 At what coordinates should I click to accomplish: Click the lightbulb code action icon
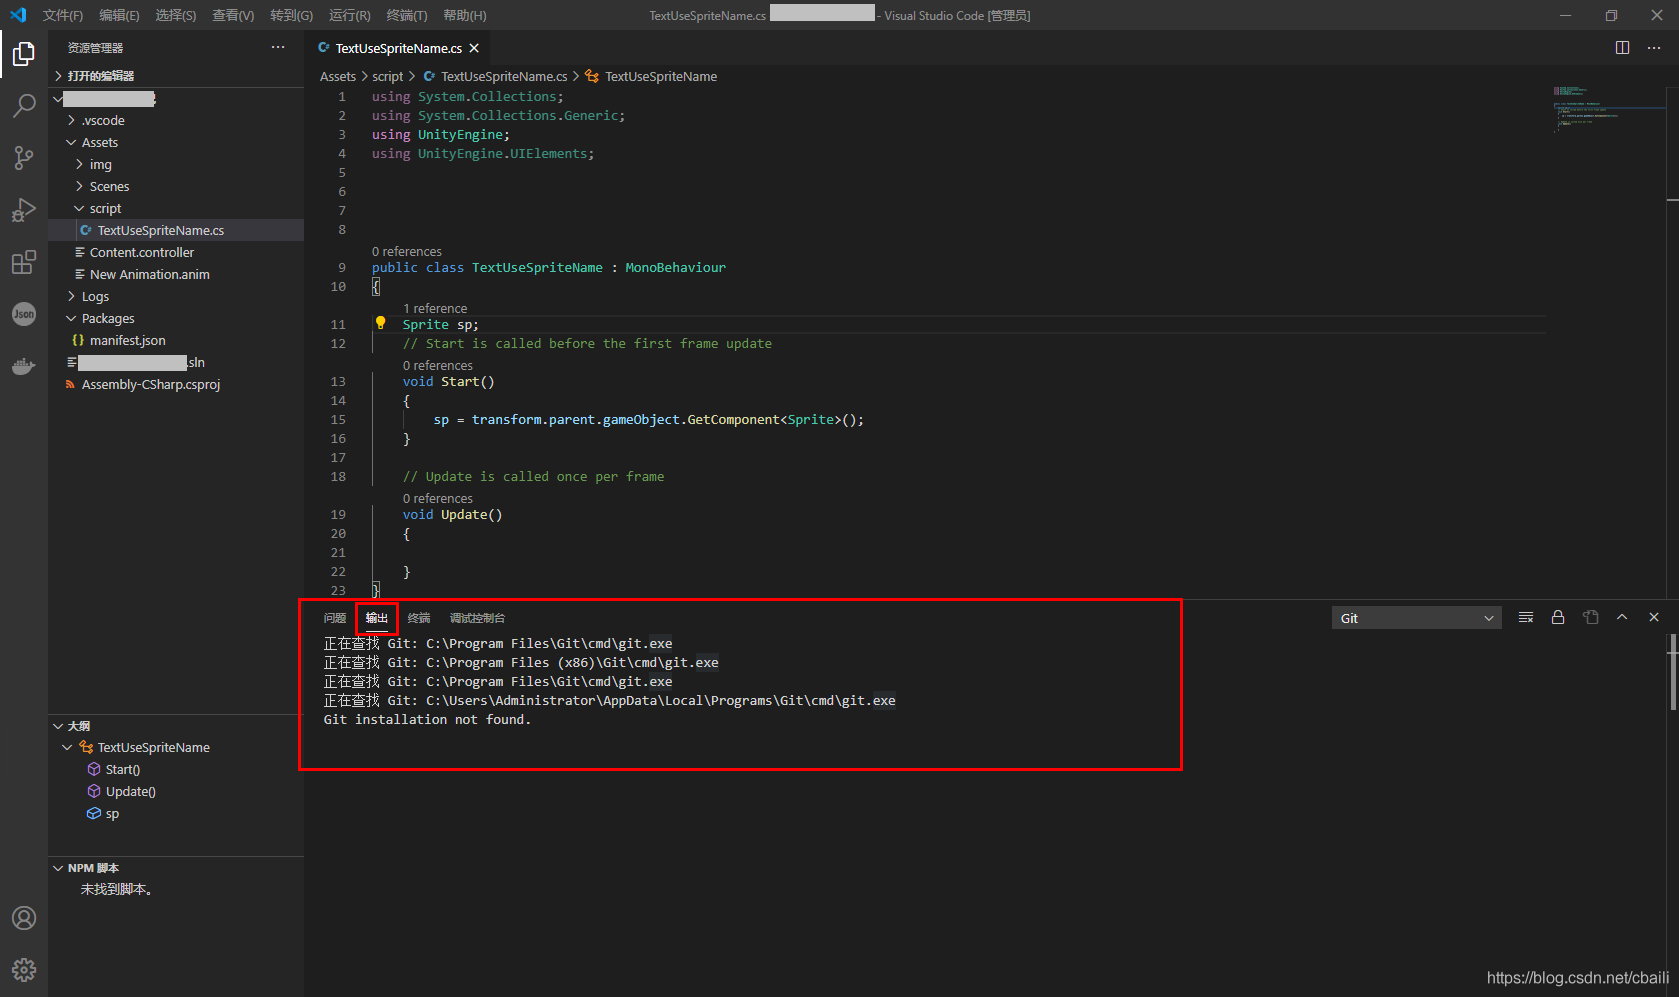(x=380, y=323)
